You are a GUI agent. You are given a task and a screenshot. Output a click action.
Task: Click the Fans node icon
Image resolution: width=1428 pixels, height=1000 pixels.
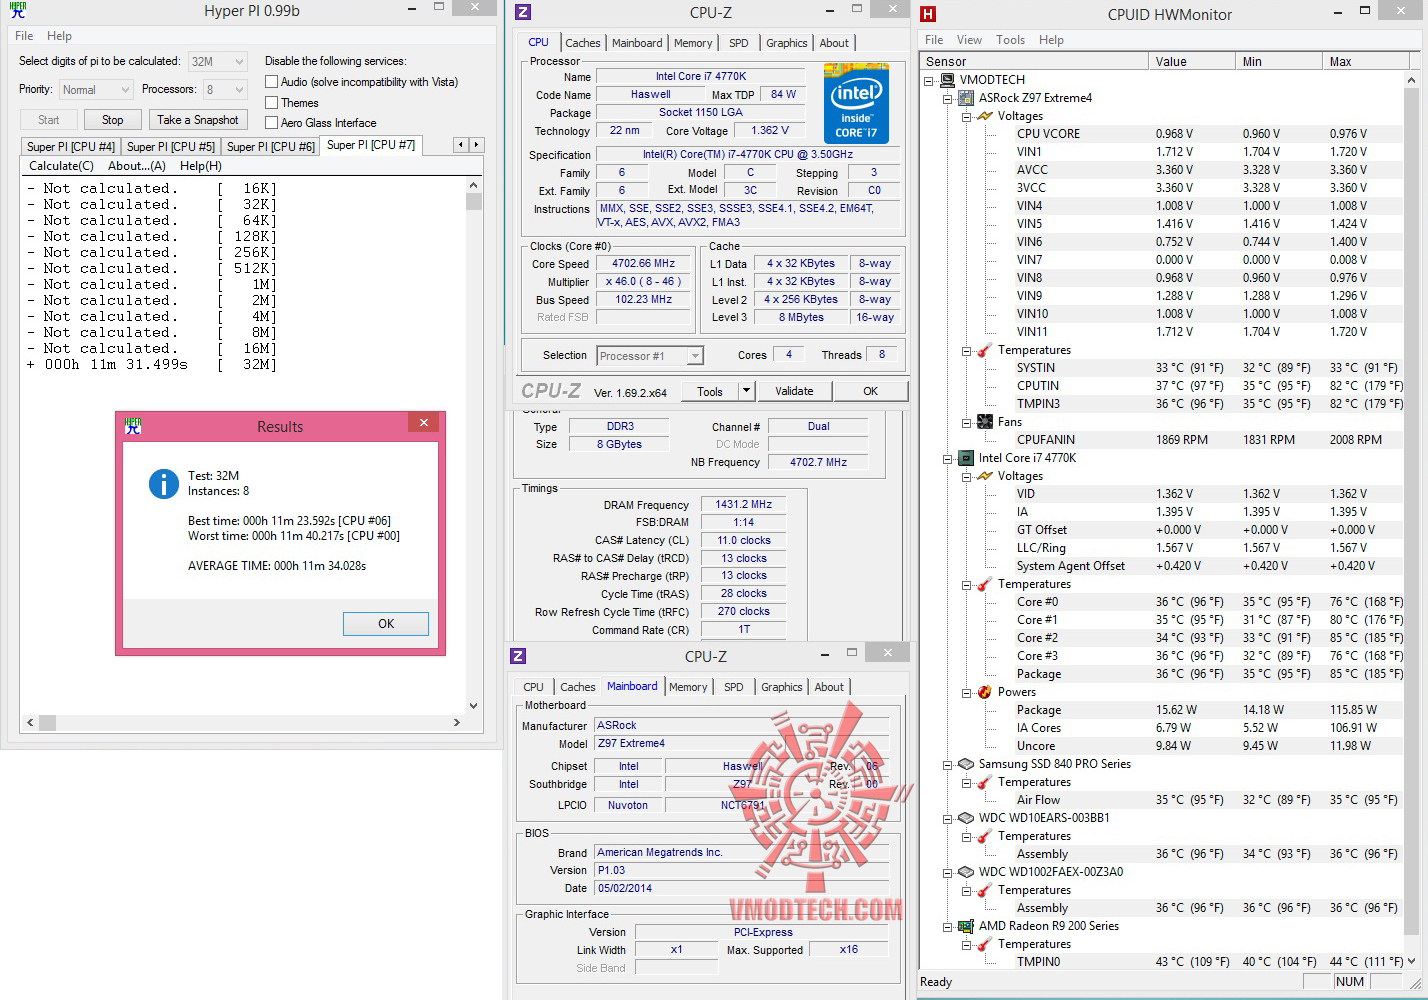pyautogui.click(x=985, y=422)
